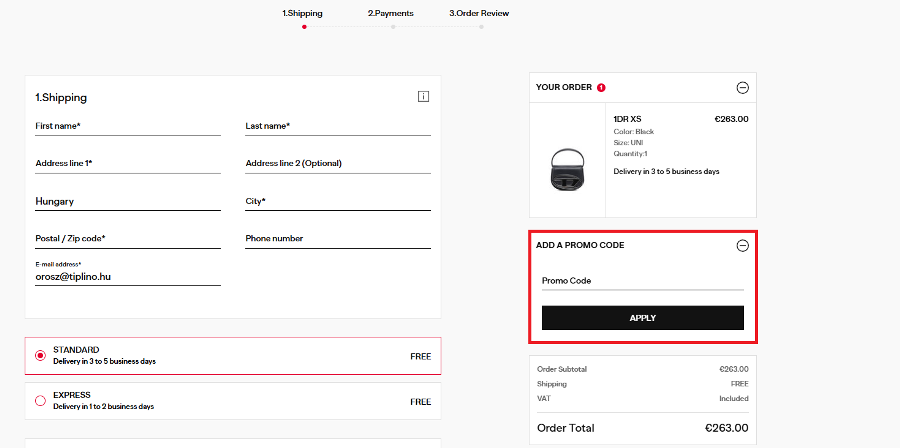This screenshot has height=448, width=900.
Task: Click the red order item count badge
Action: [x=601, y=87]
